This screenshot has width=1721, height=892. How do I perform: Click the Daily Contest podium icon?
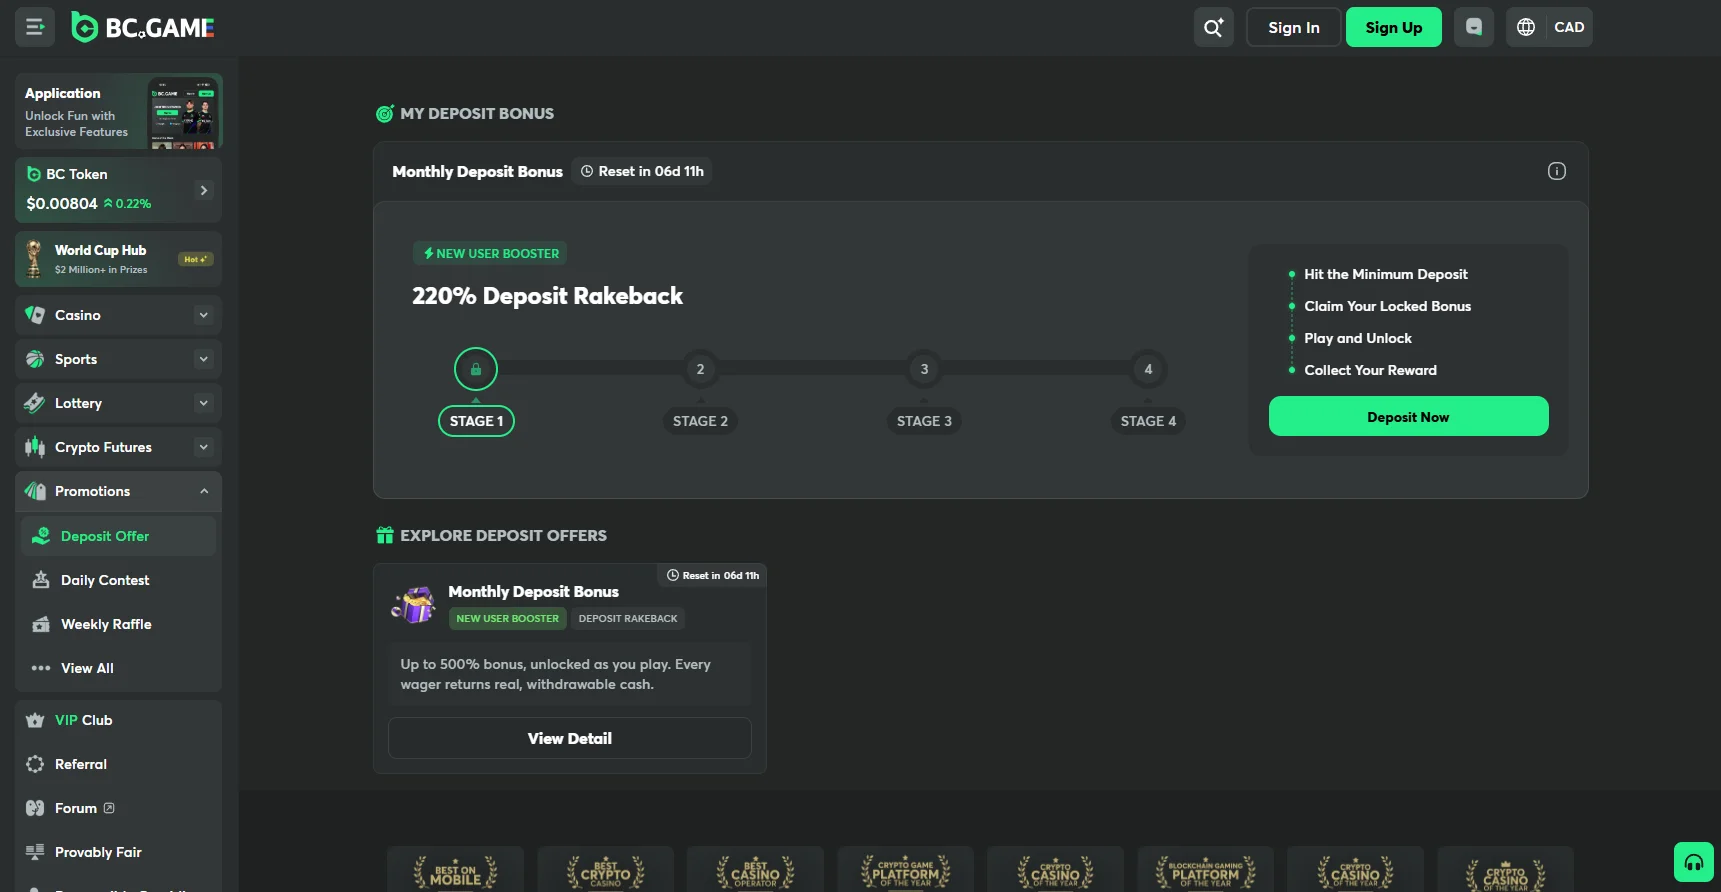pos(41,580)
